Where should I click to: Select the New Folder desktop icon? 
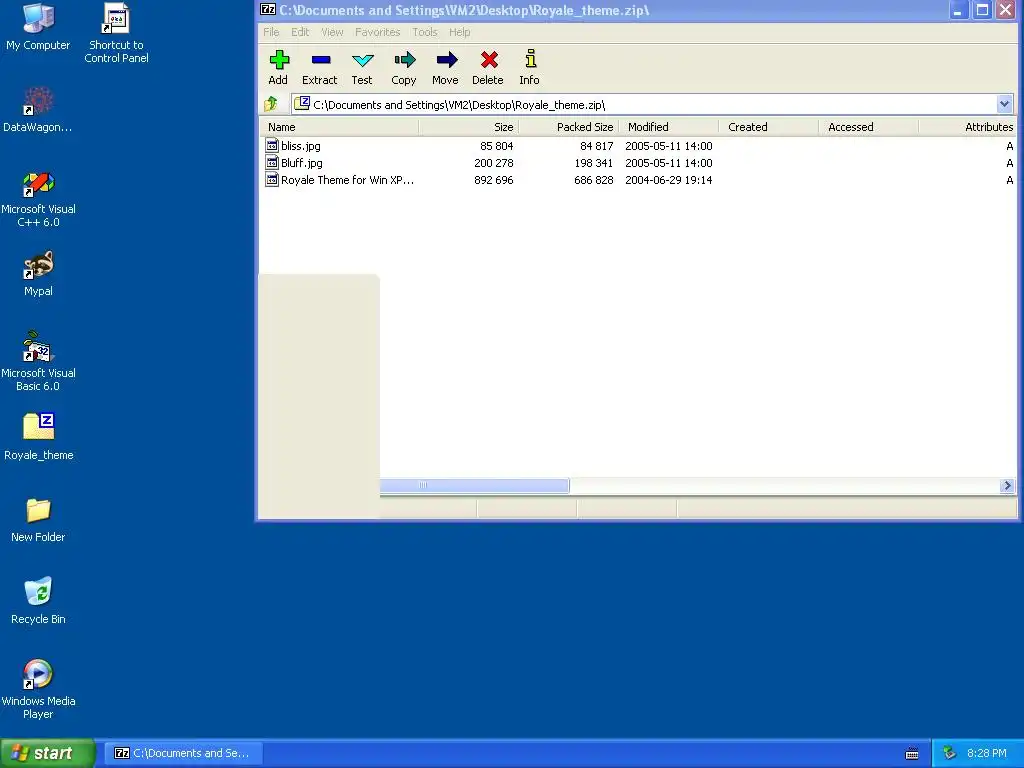[x=38, y=511]
